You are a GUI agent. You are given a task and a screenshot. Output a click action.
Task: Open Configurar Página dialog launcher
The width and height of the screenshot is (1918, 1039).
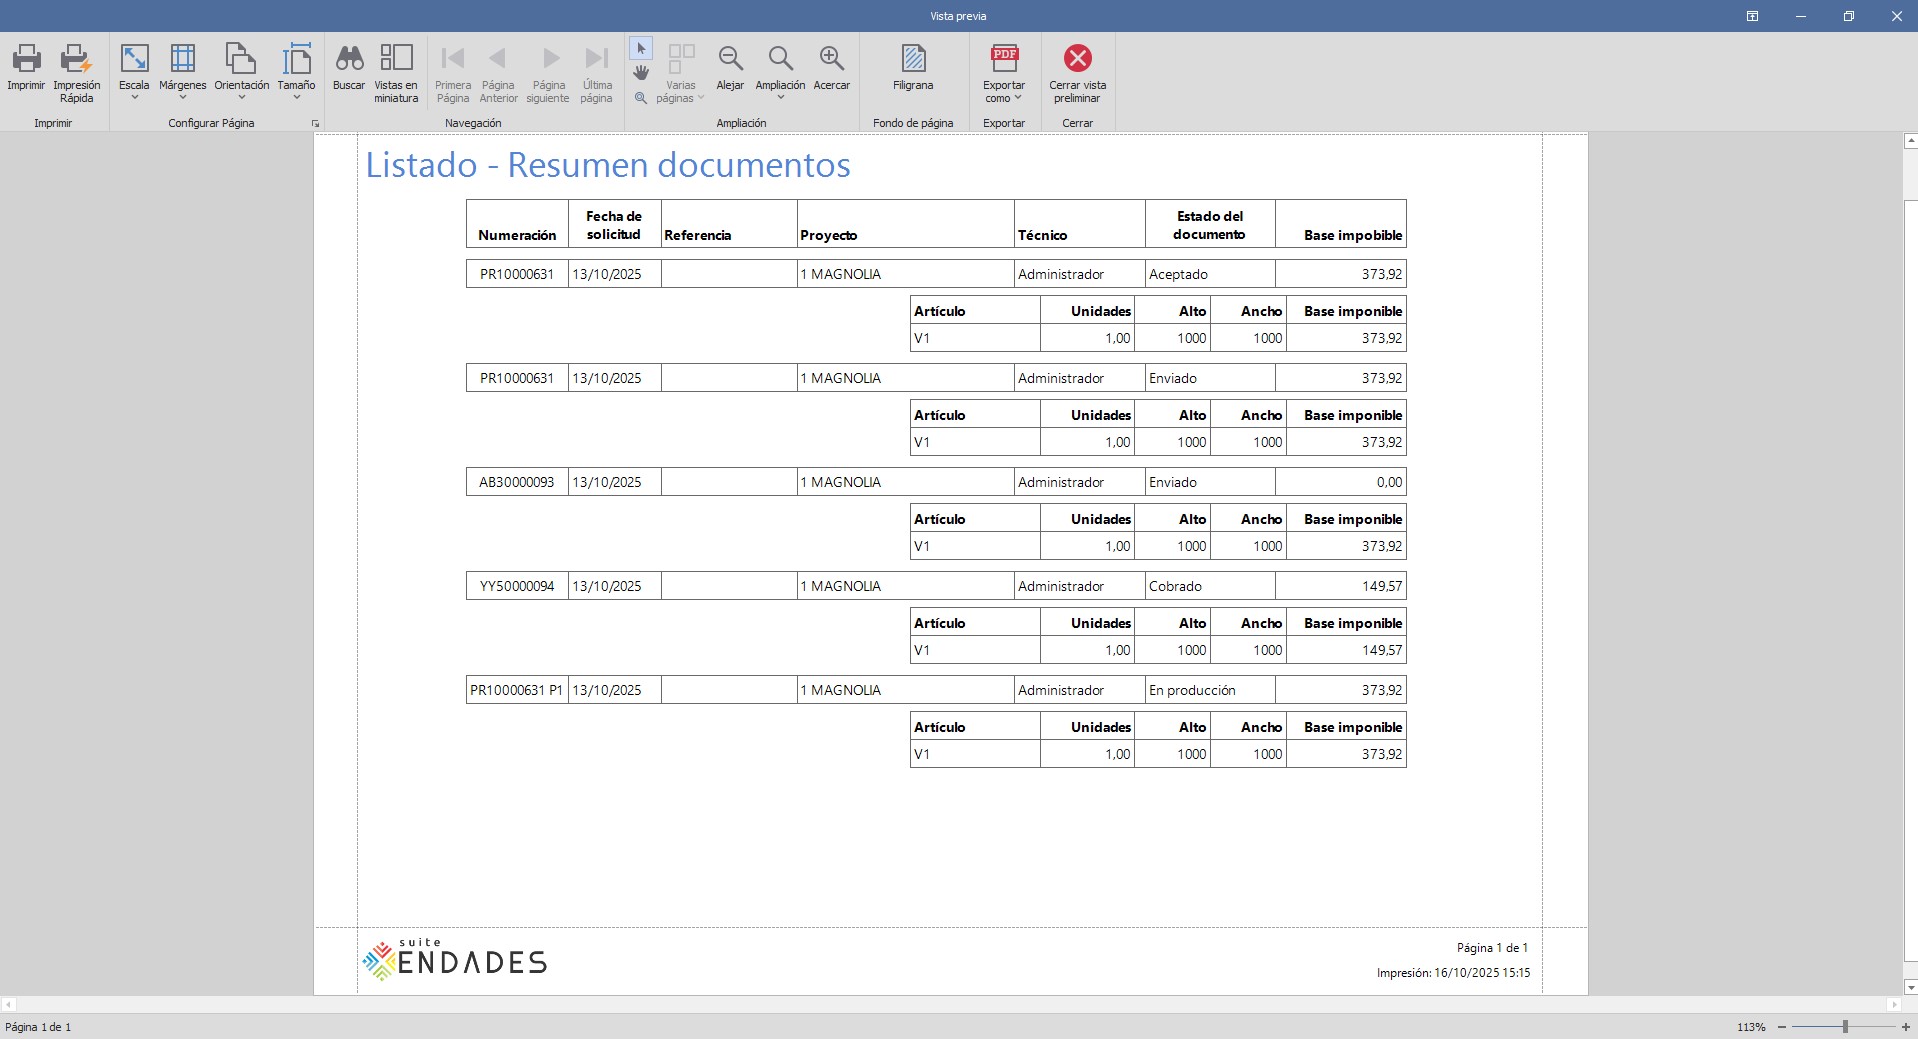(315, 124)
